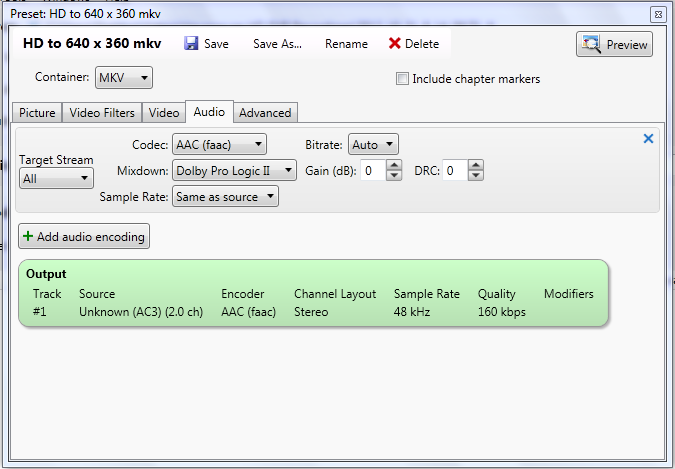Image resolution: width=675 pixels, height=469 pixels.
Task: Click the magnifier icon in the Preview button
Action: pos(591,44)
